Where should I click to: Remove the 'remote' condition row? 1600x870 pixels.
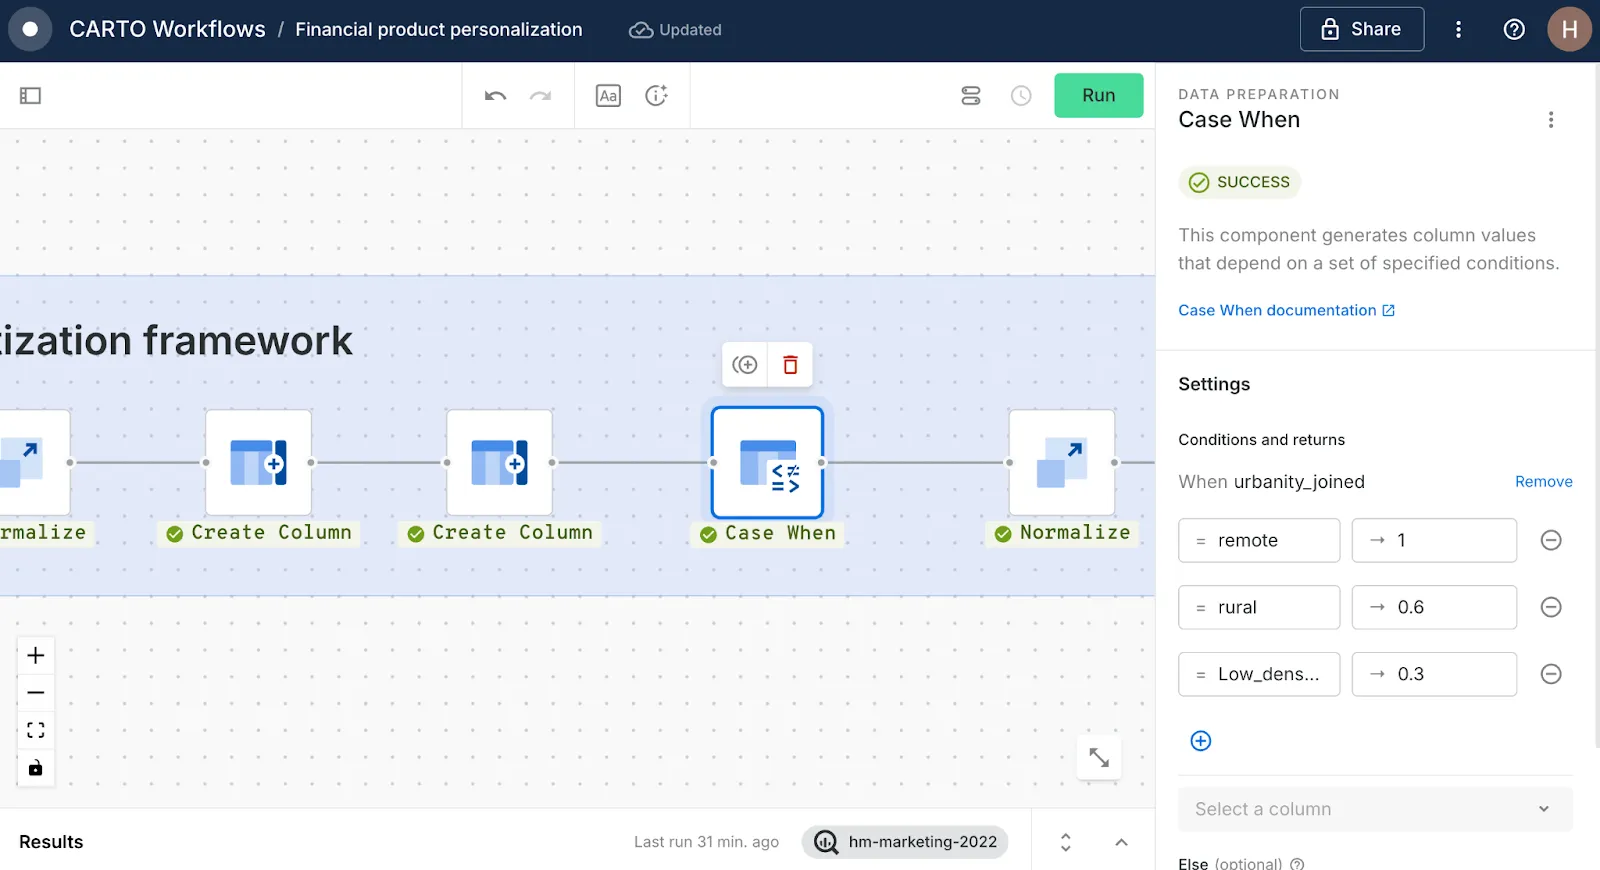(x=1551, y=540)
